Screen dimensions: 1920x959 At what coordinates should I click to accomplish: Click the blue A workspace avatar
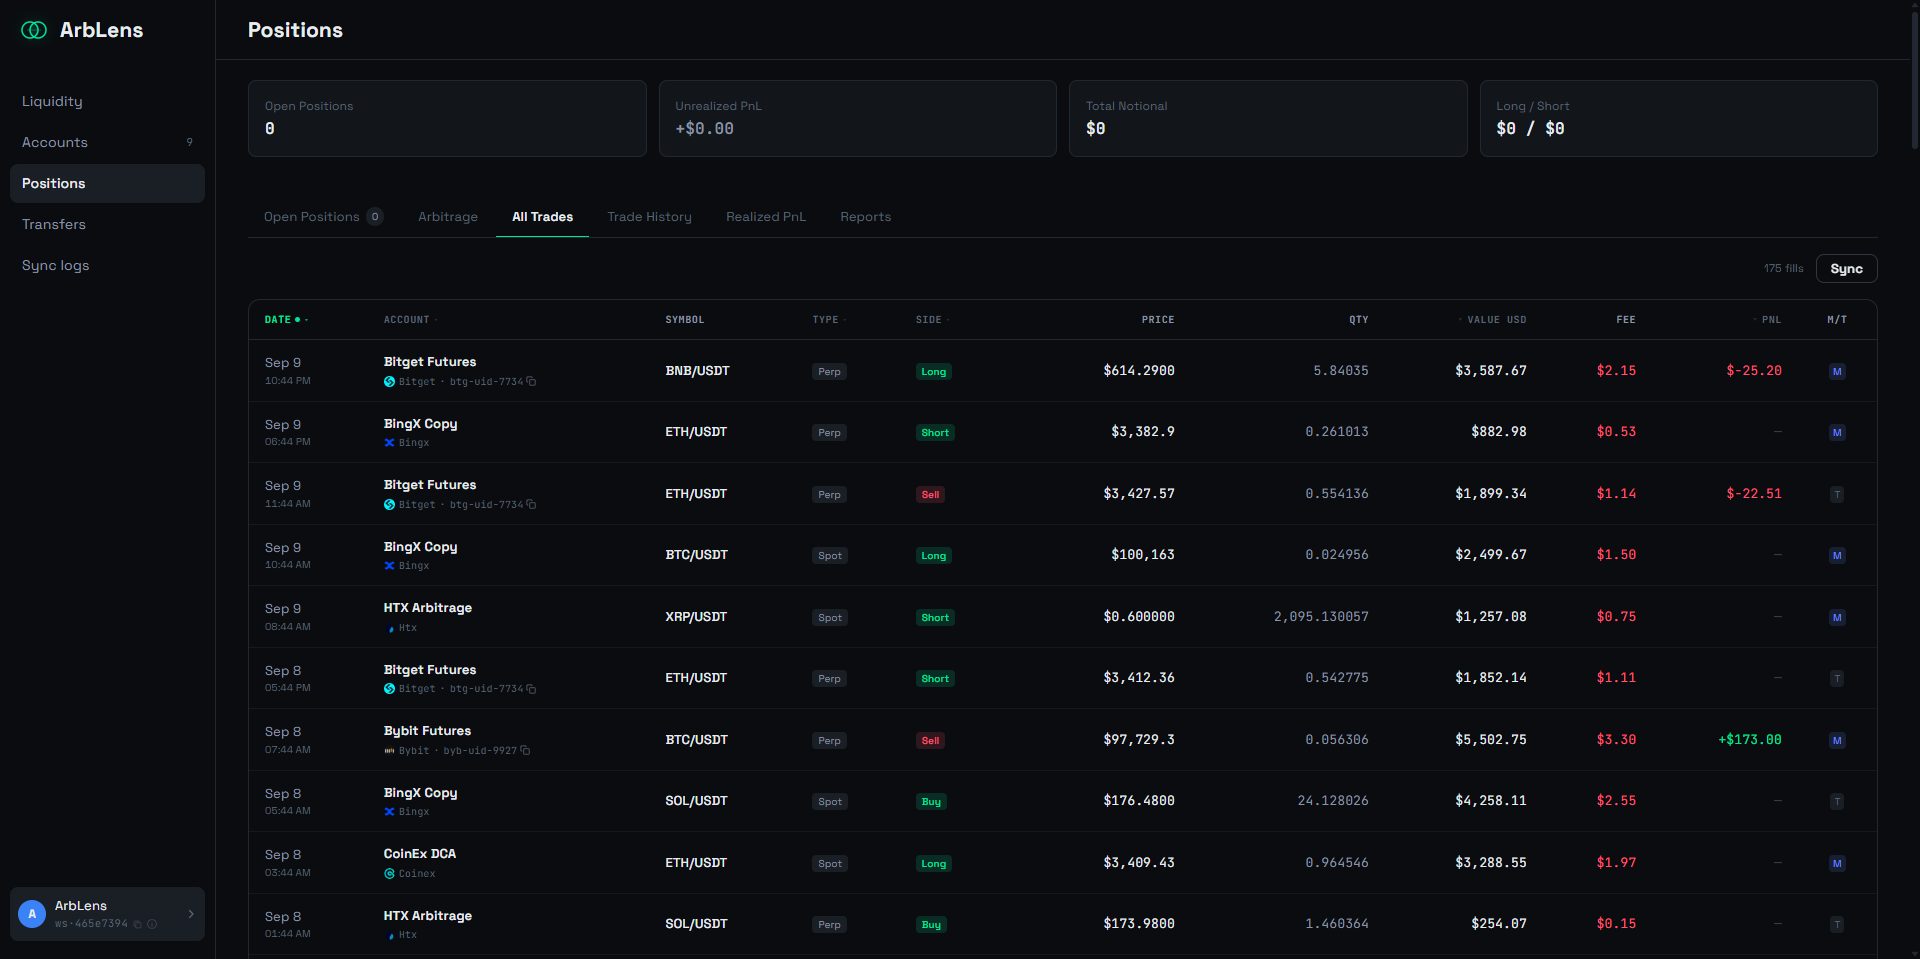[32, 914]
